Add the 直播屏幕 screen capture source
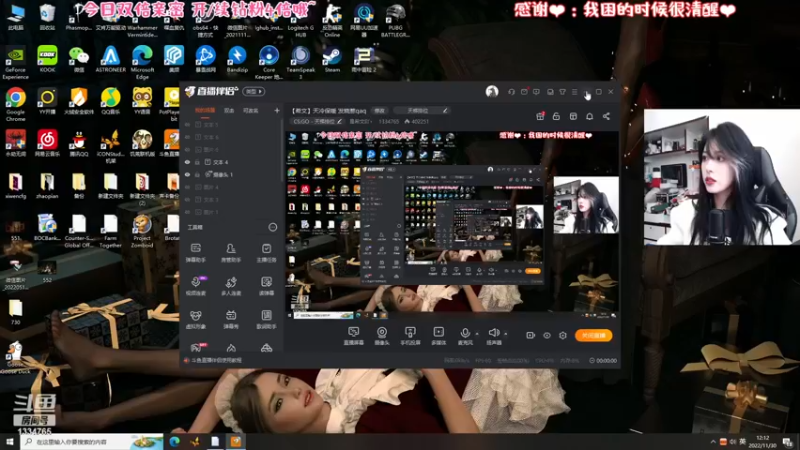Screen dimensions: 800x450 (353, 336)
